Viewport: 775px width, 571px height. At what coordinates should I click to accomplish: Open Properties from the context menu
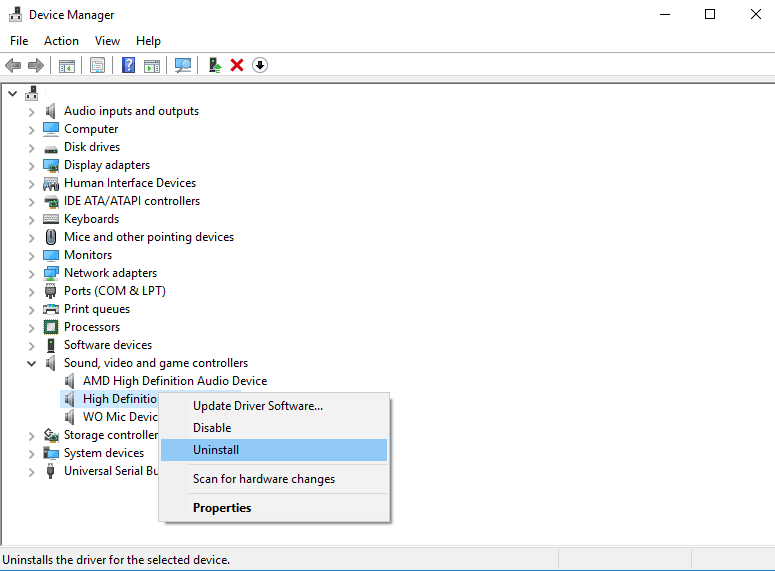pos(274,508)
